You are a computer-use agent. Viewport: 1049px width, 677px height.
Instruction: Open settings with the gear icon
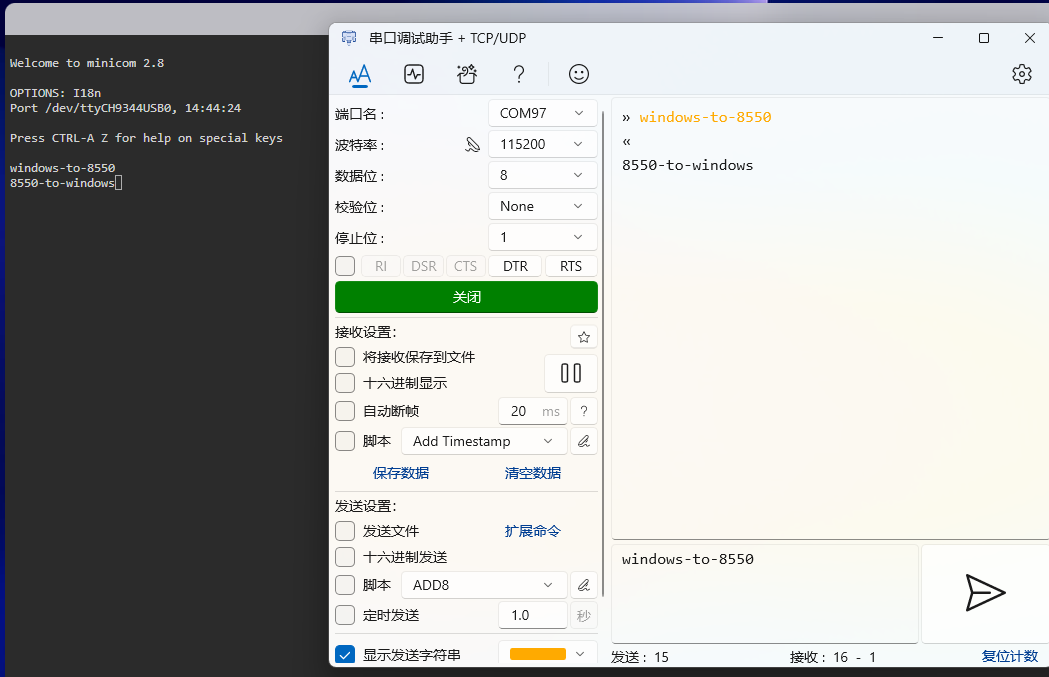1021,74
